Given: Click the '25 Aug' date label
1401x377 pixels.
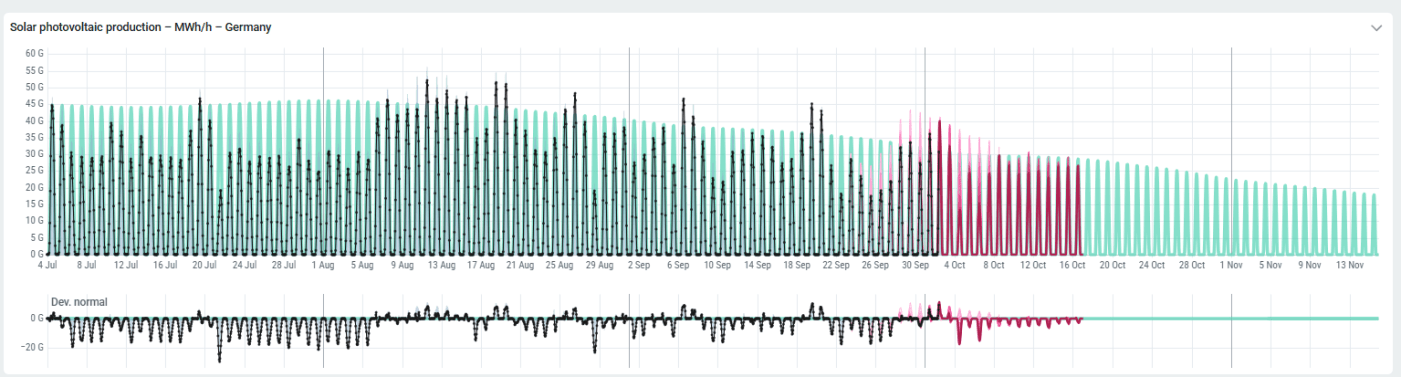Looking at the screenshot, I should [558, 266].
